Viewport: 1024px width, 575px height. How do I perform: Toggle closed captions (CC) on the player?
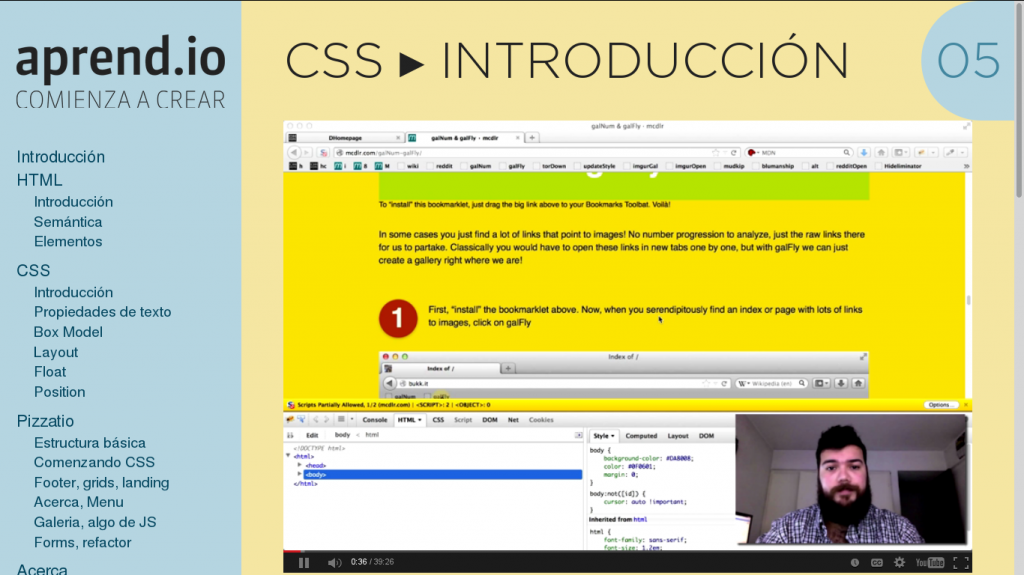(877, 563)
